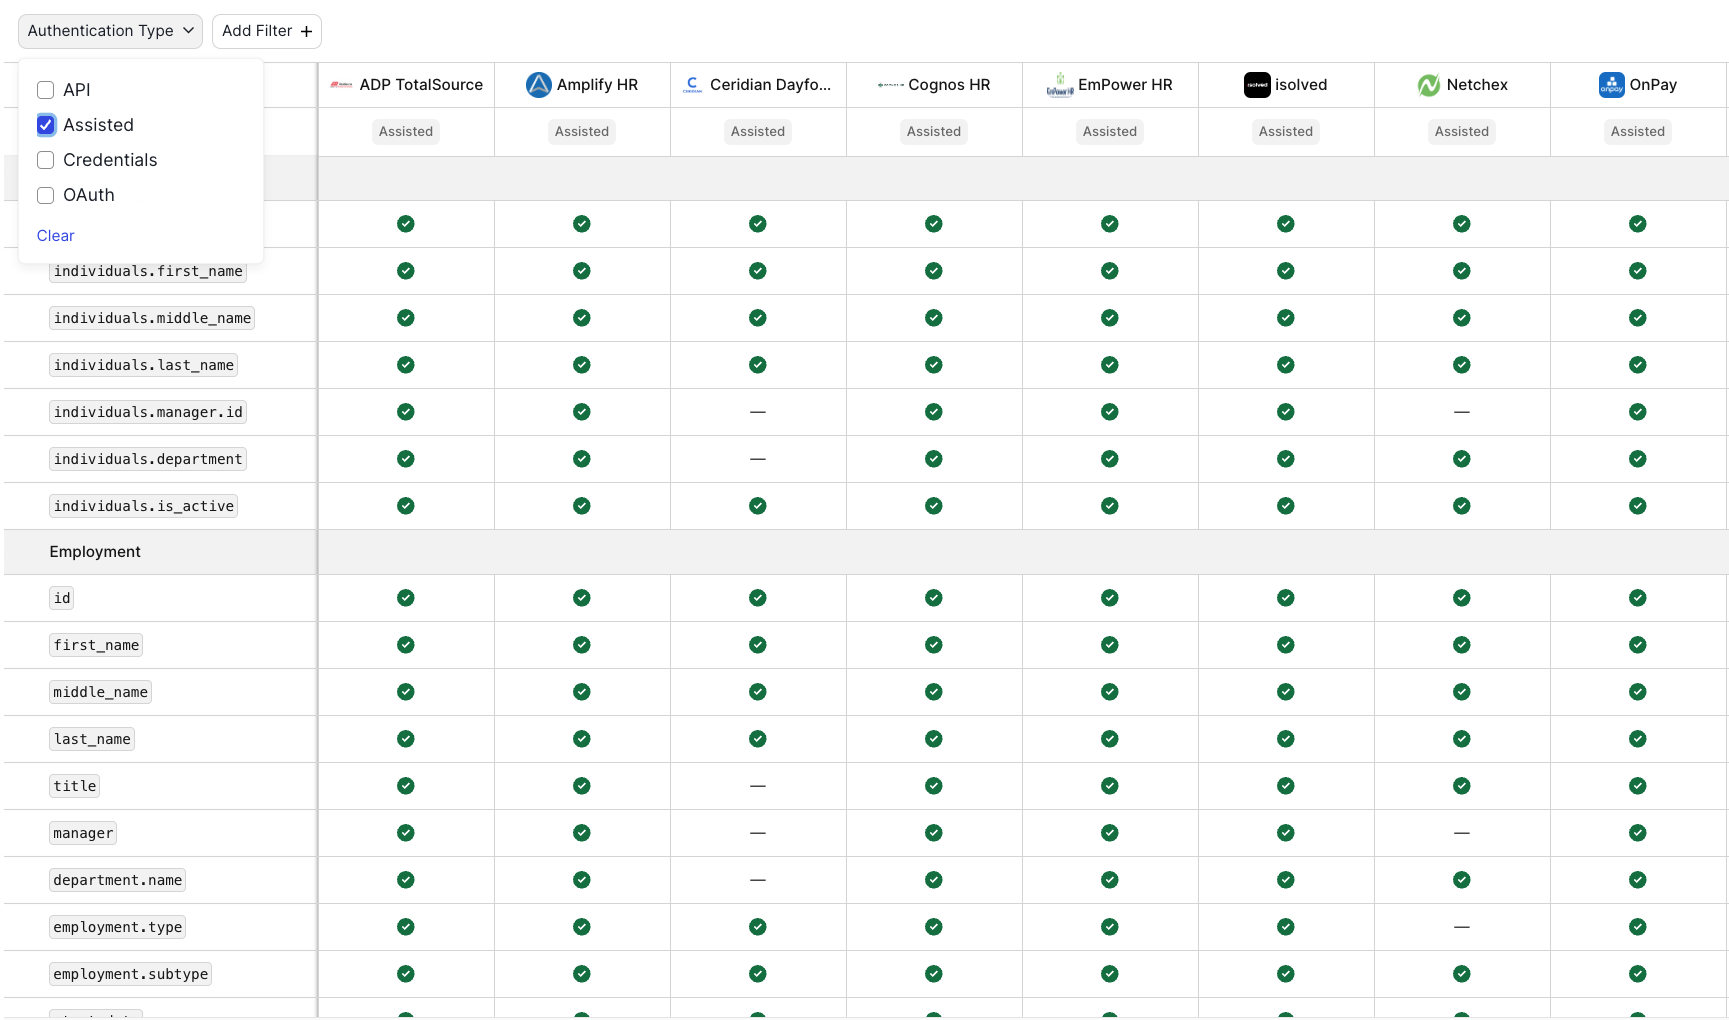Click the individuals.first_name field label

tap(148, 271)
